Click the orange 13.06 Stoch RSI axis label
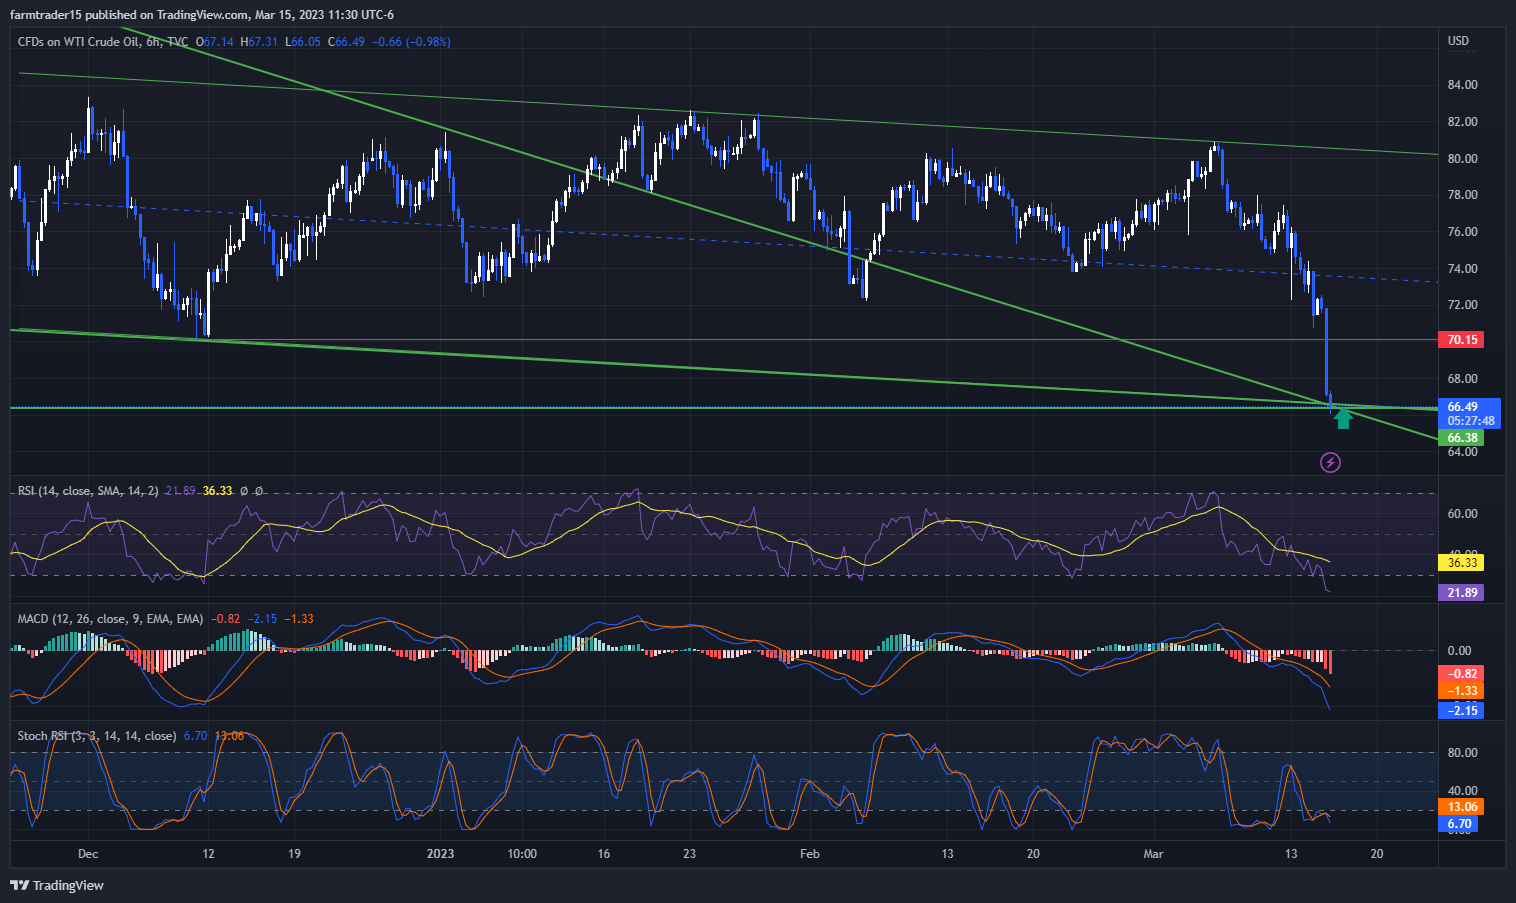The image size is (1516, 903). coord(1460,807)
